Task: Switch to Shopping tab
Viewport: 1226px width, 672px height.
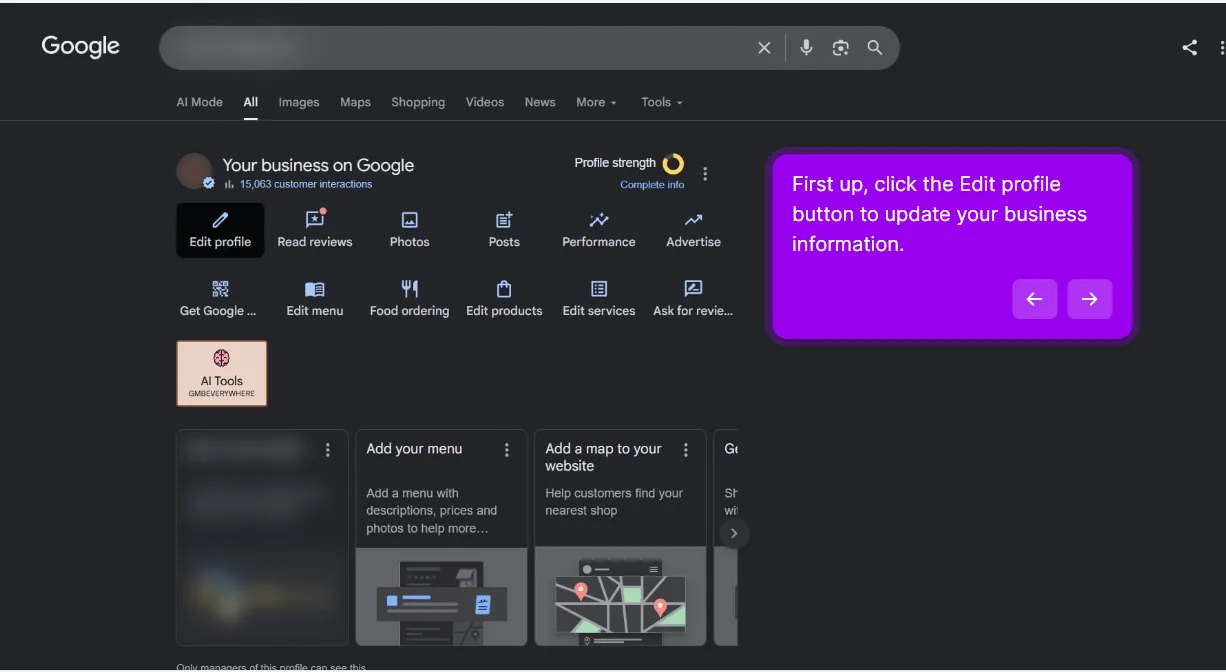Action: click(x=418, y=102)
